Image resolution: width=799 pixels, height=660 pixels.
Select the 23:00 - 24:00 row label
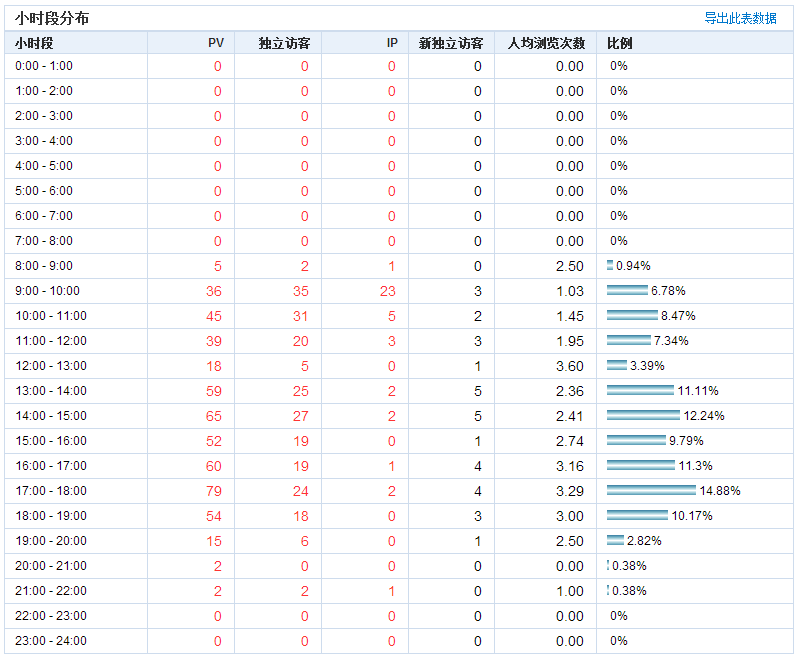click(51, 640)
